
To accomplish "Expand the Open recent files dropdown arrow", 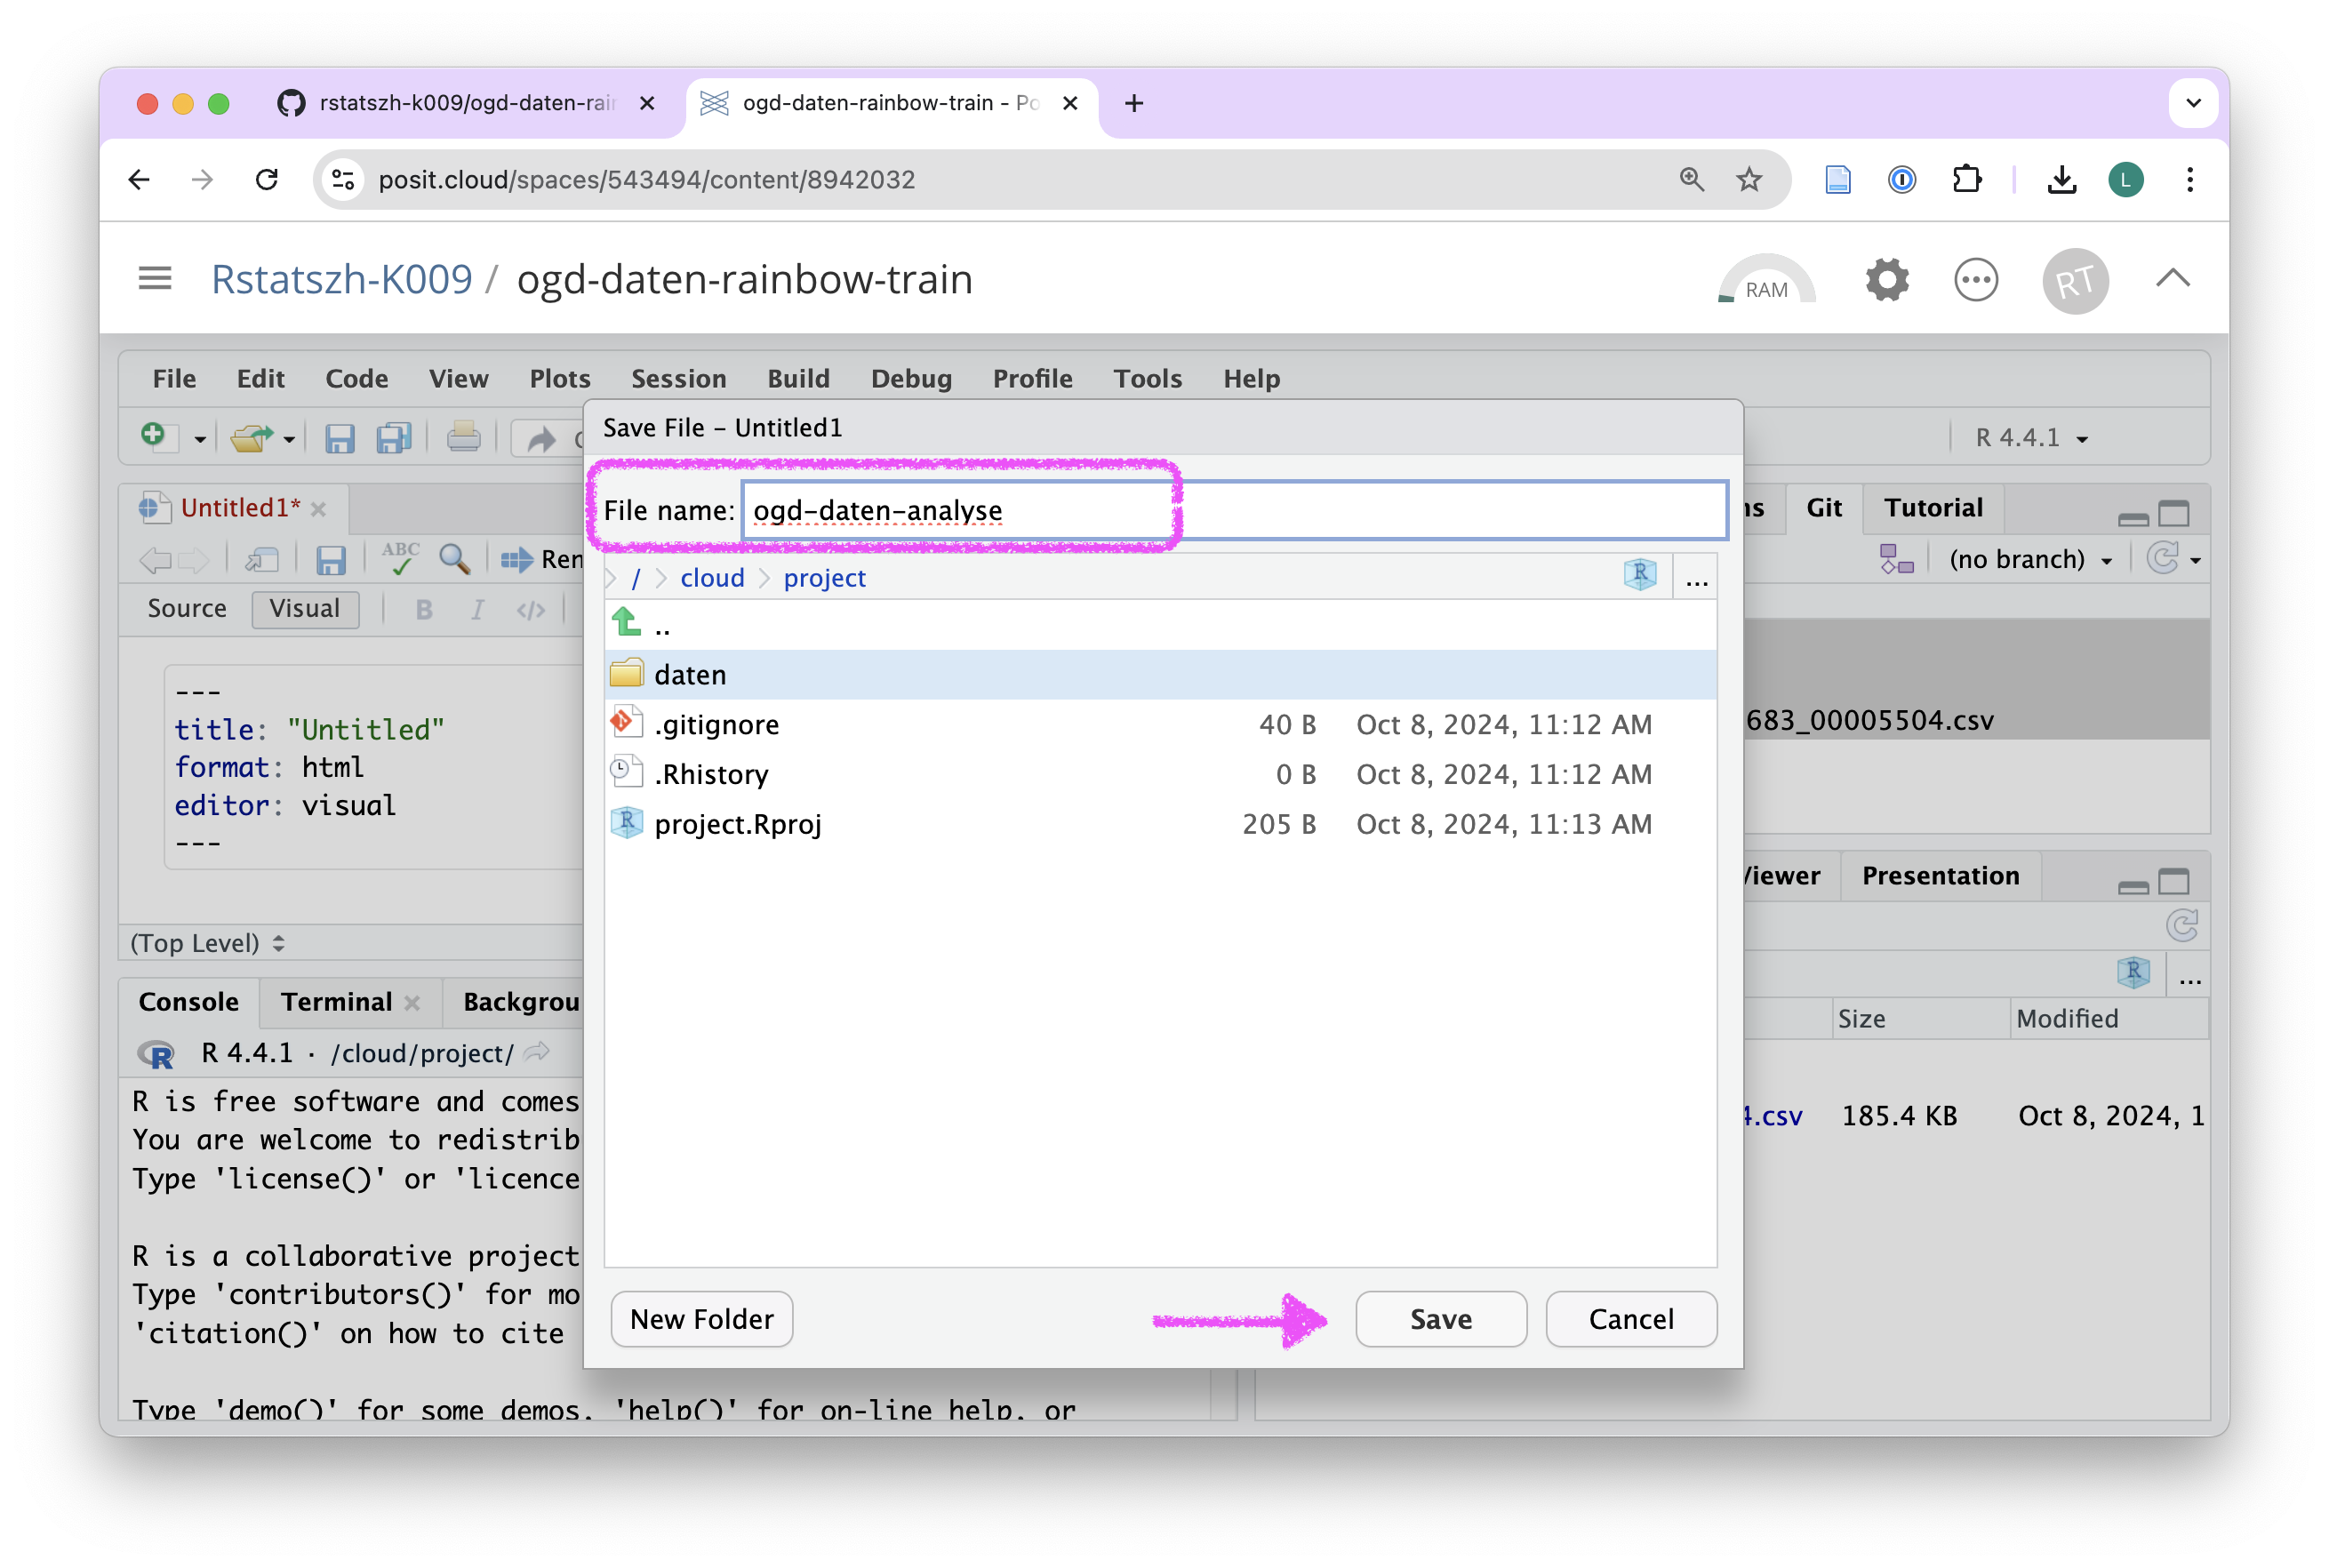I will click(x=289, y=439).
